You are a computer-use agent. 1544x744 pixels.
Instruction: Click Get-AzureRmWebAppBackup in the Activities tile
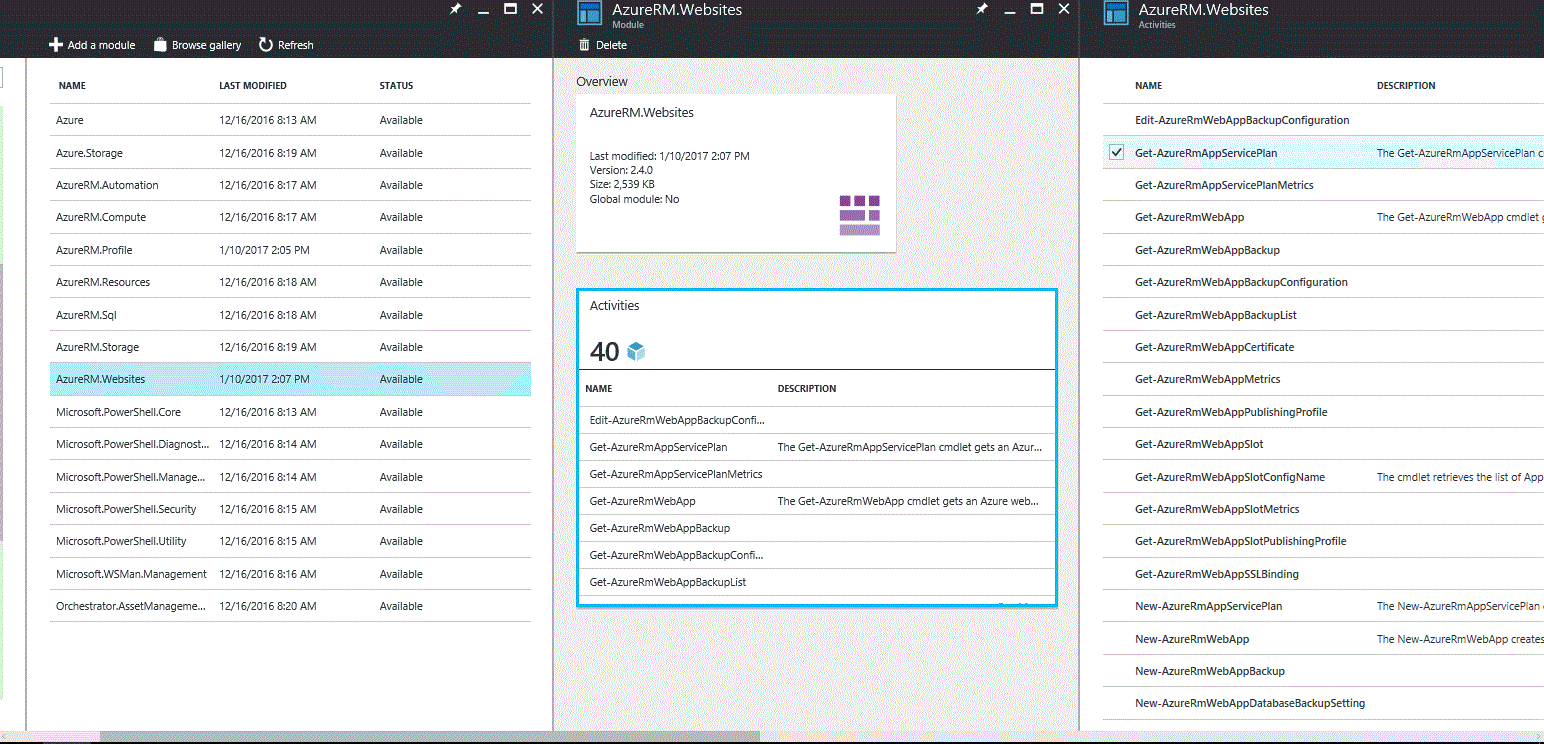(x=660, y=528)
